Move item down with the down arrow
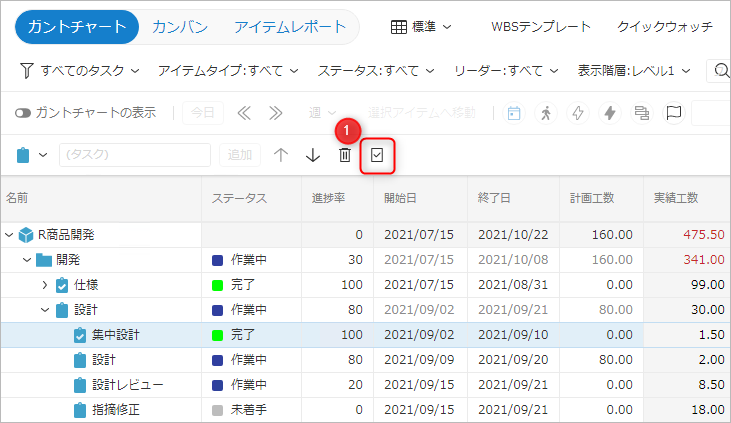Image resolution: width=731 pixels, height=423 pixels. [x=313, y=155]
